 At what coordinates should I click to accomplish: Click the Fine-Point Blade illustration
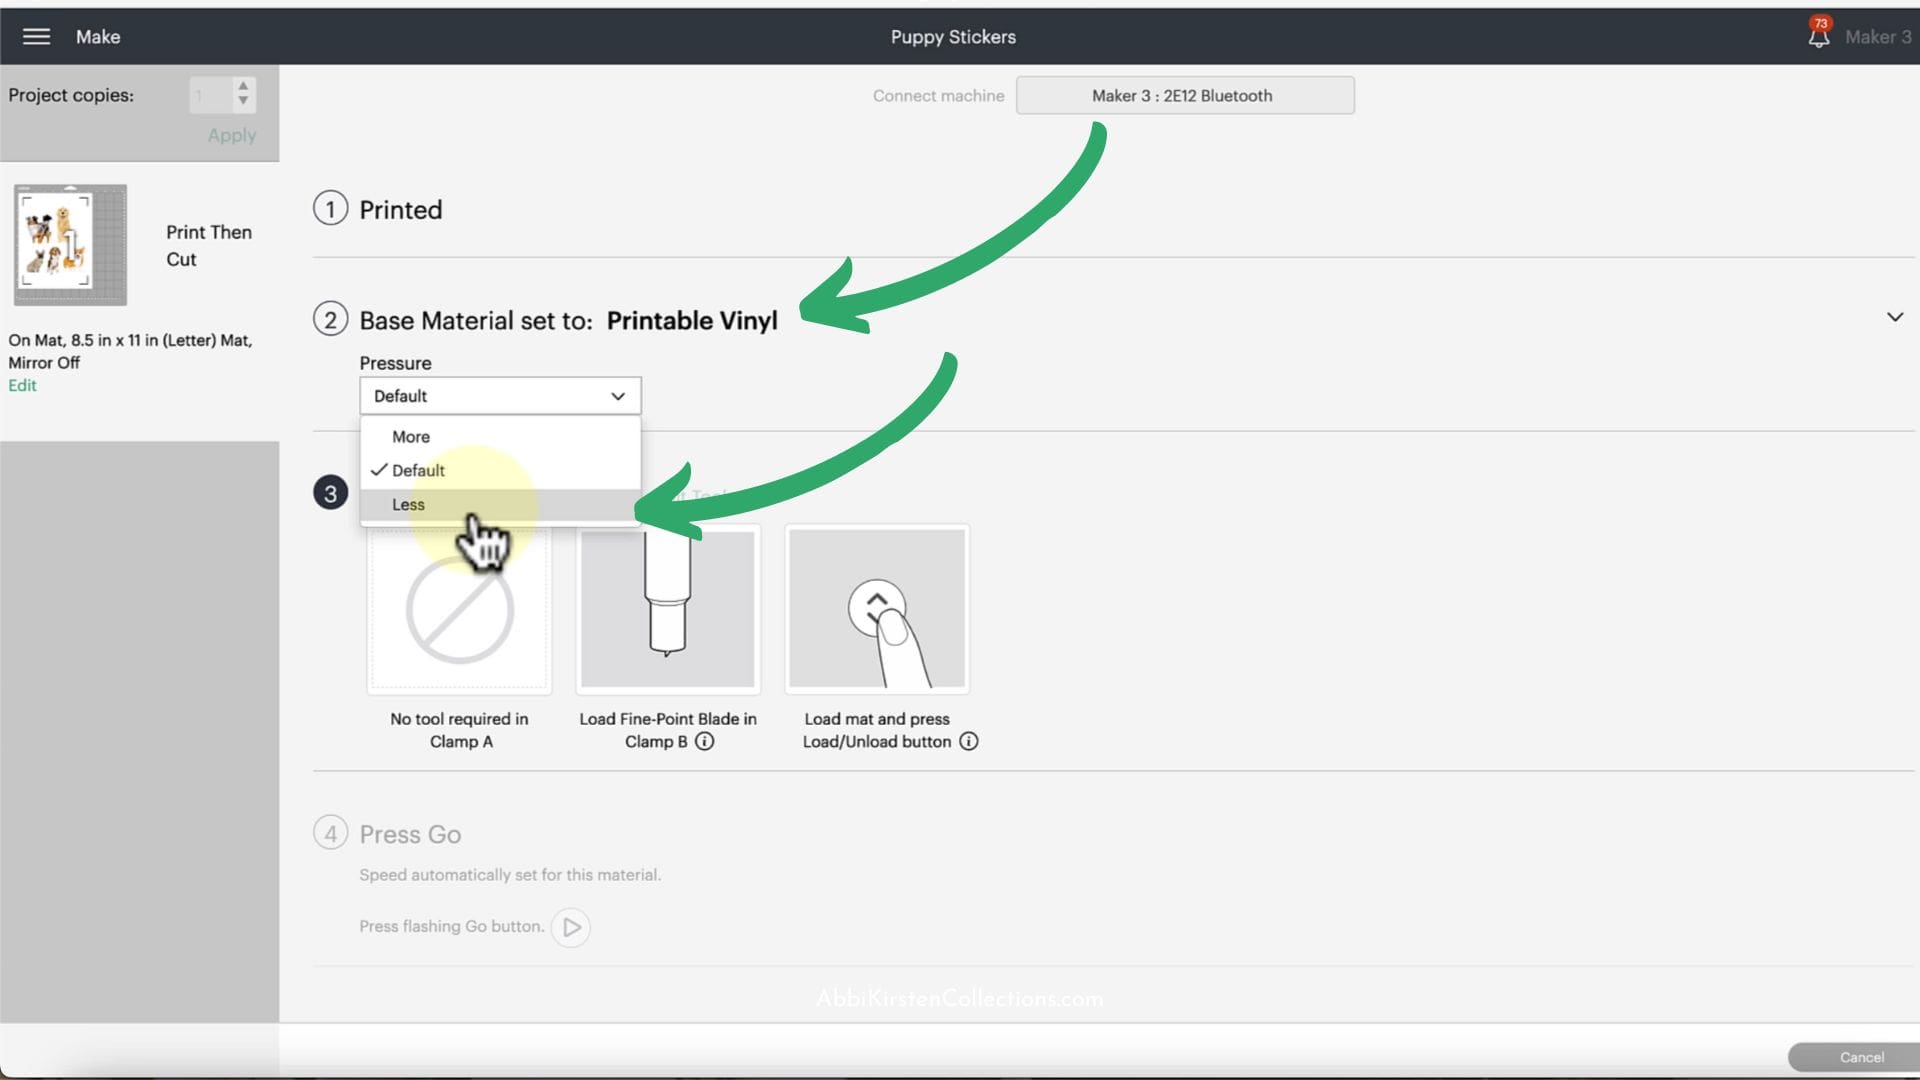pyautogui.click(x=667, y=608)
